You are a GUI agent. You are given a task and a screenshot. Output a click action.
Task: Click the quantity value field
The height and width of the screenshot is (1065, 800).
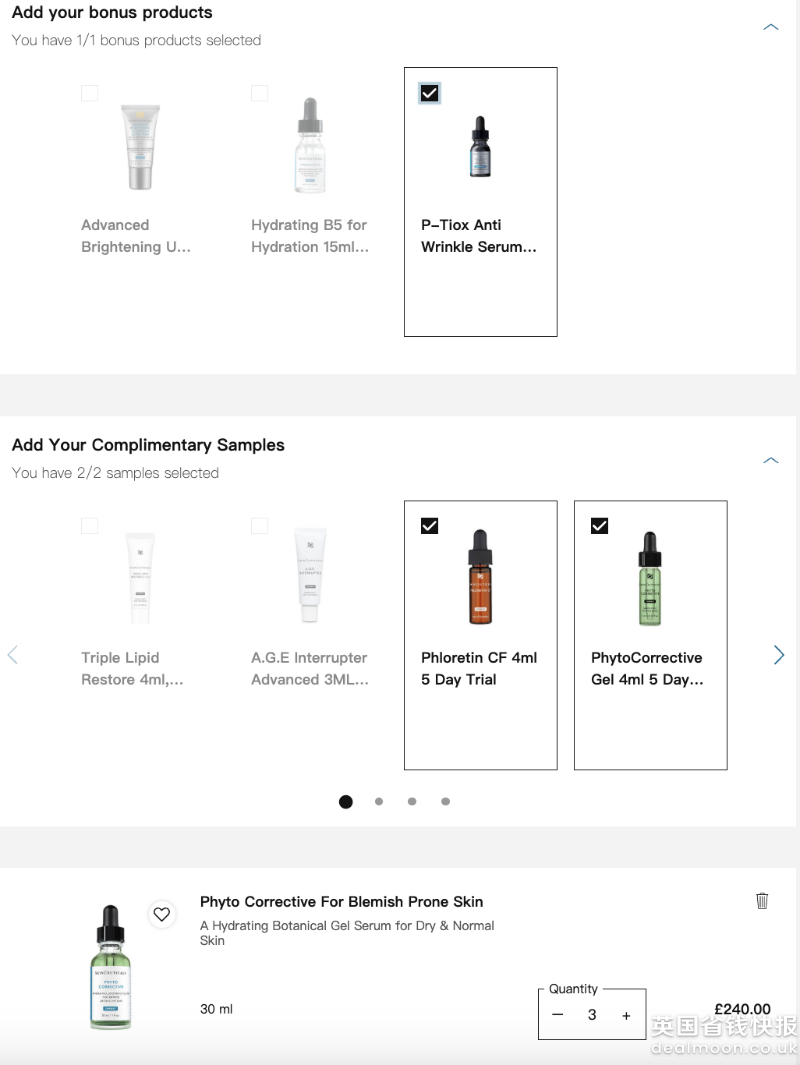(x=592, y=1015)
